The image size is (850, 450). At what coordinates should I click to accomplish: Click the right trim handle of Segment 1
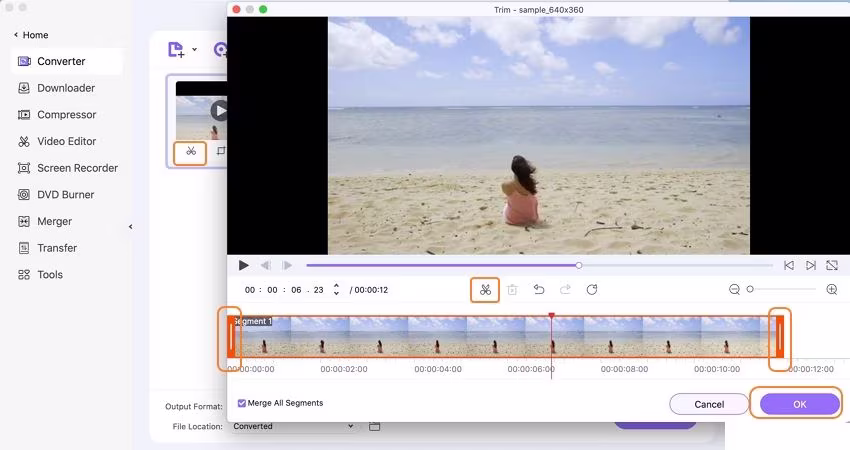[x=780, y=337]
